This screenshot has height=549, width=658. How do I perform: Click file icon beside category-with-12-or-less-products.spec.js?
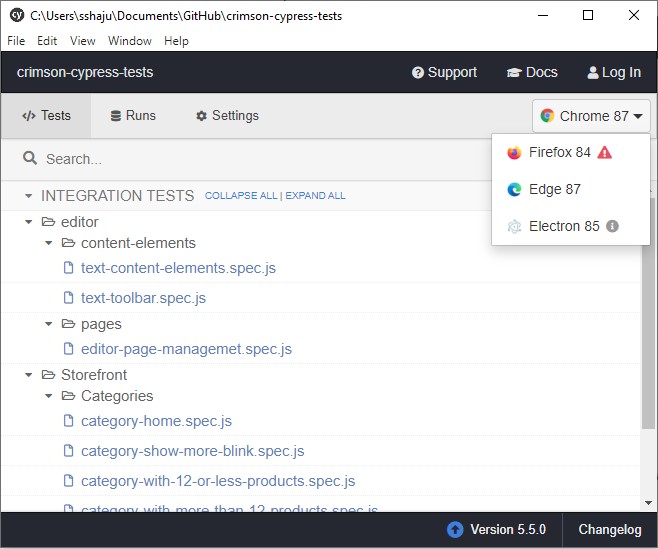click(x=68, y=481)
